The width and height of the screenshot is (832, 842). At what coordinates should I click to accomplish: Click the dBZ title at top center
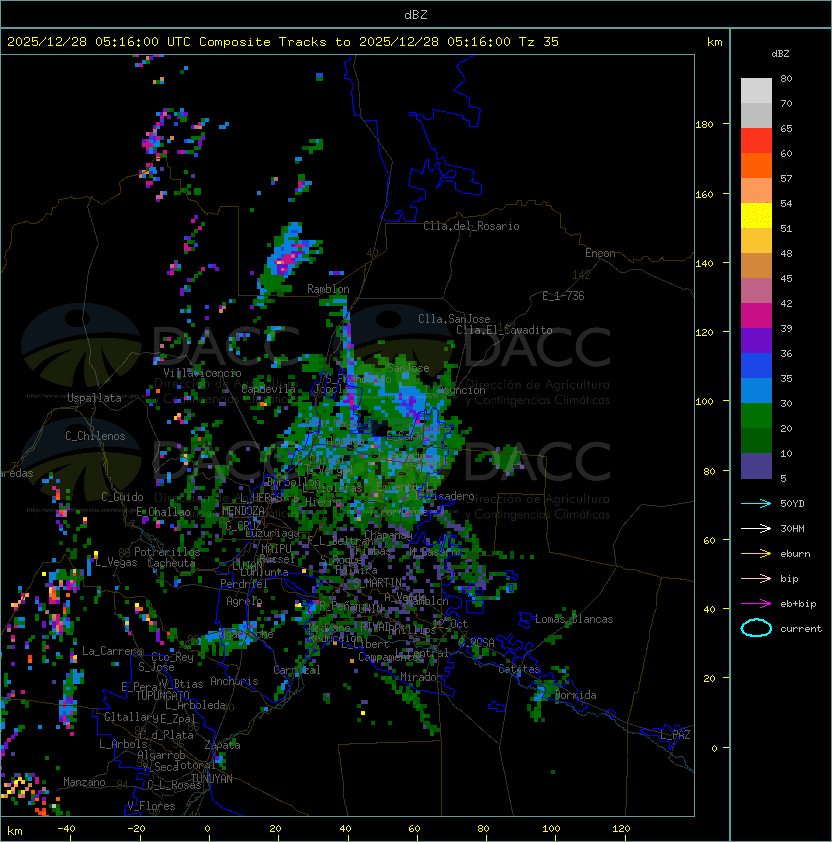click(416, 14)
